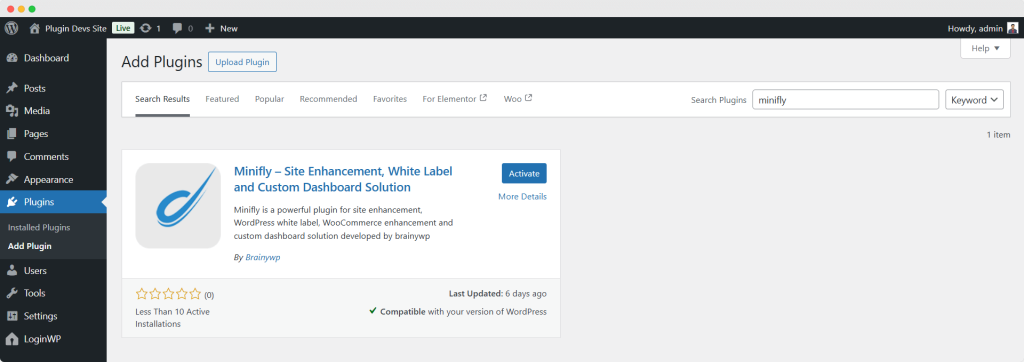Click the five-star rating row
1024x362 pixels.
pos(169,294)
